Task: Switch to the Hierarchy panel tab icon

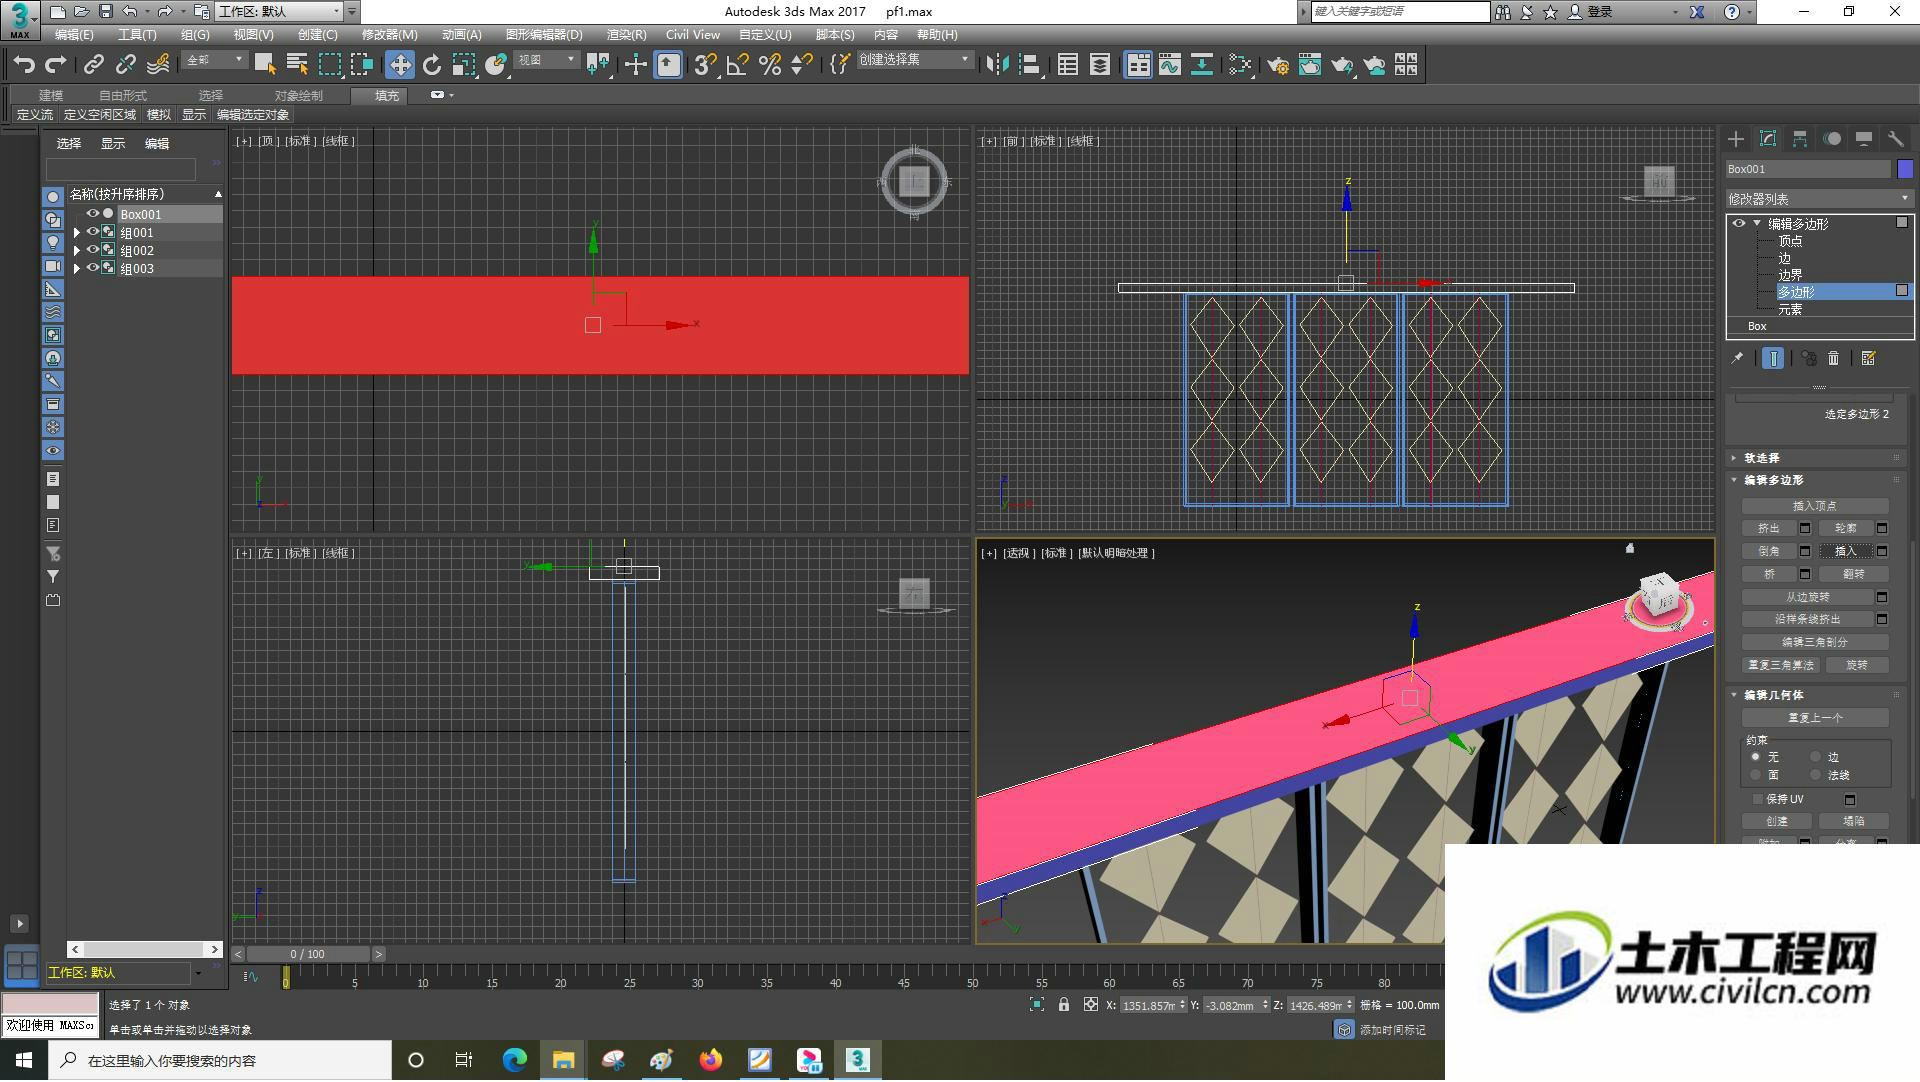Action: click(x=1800, y=139)
